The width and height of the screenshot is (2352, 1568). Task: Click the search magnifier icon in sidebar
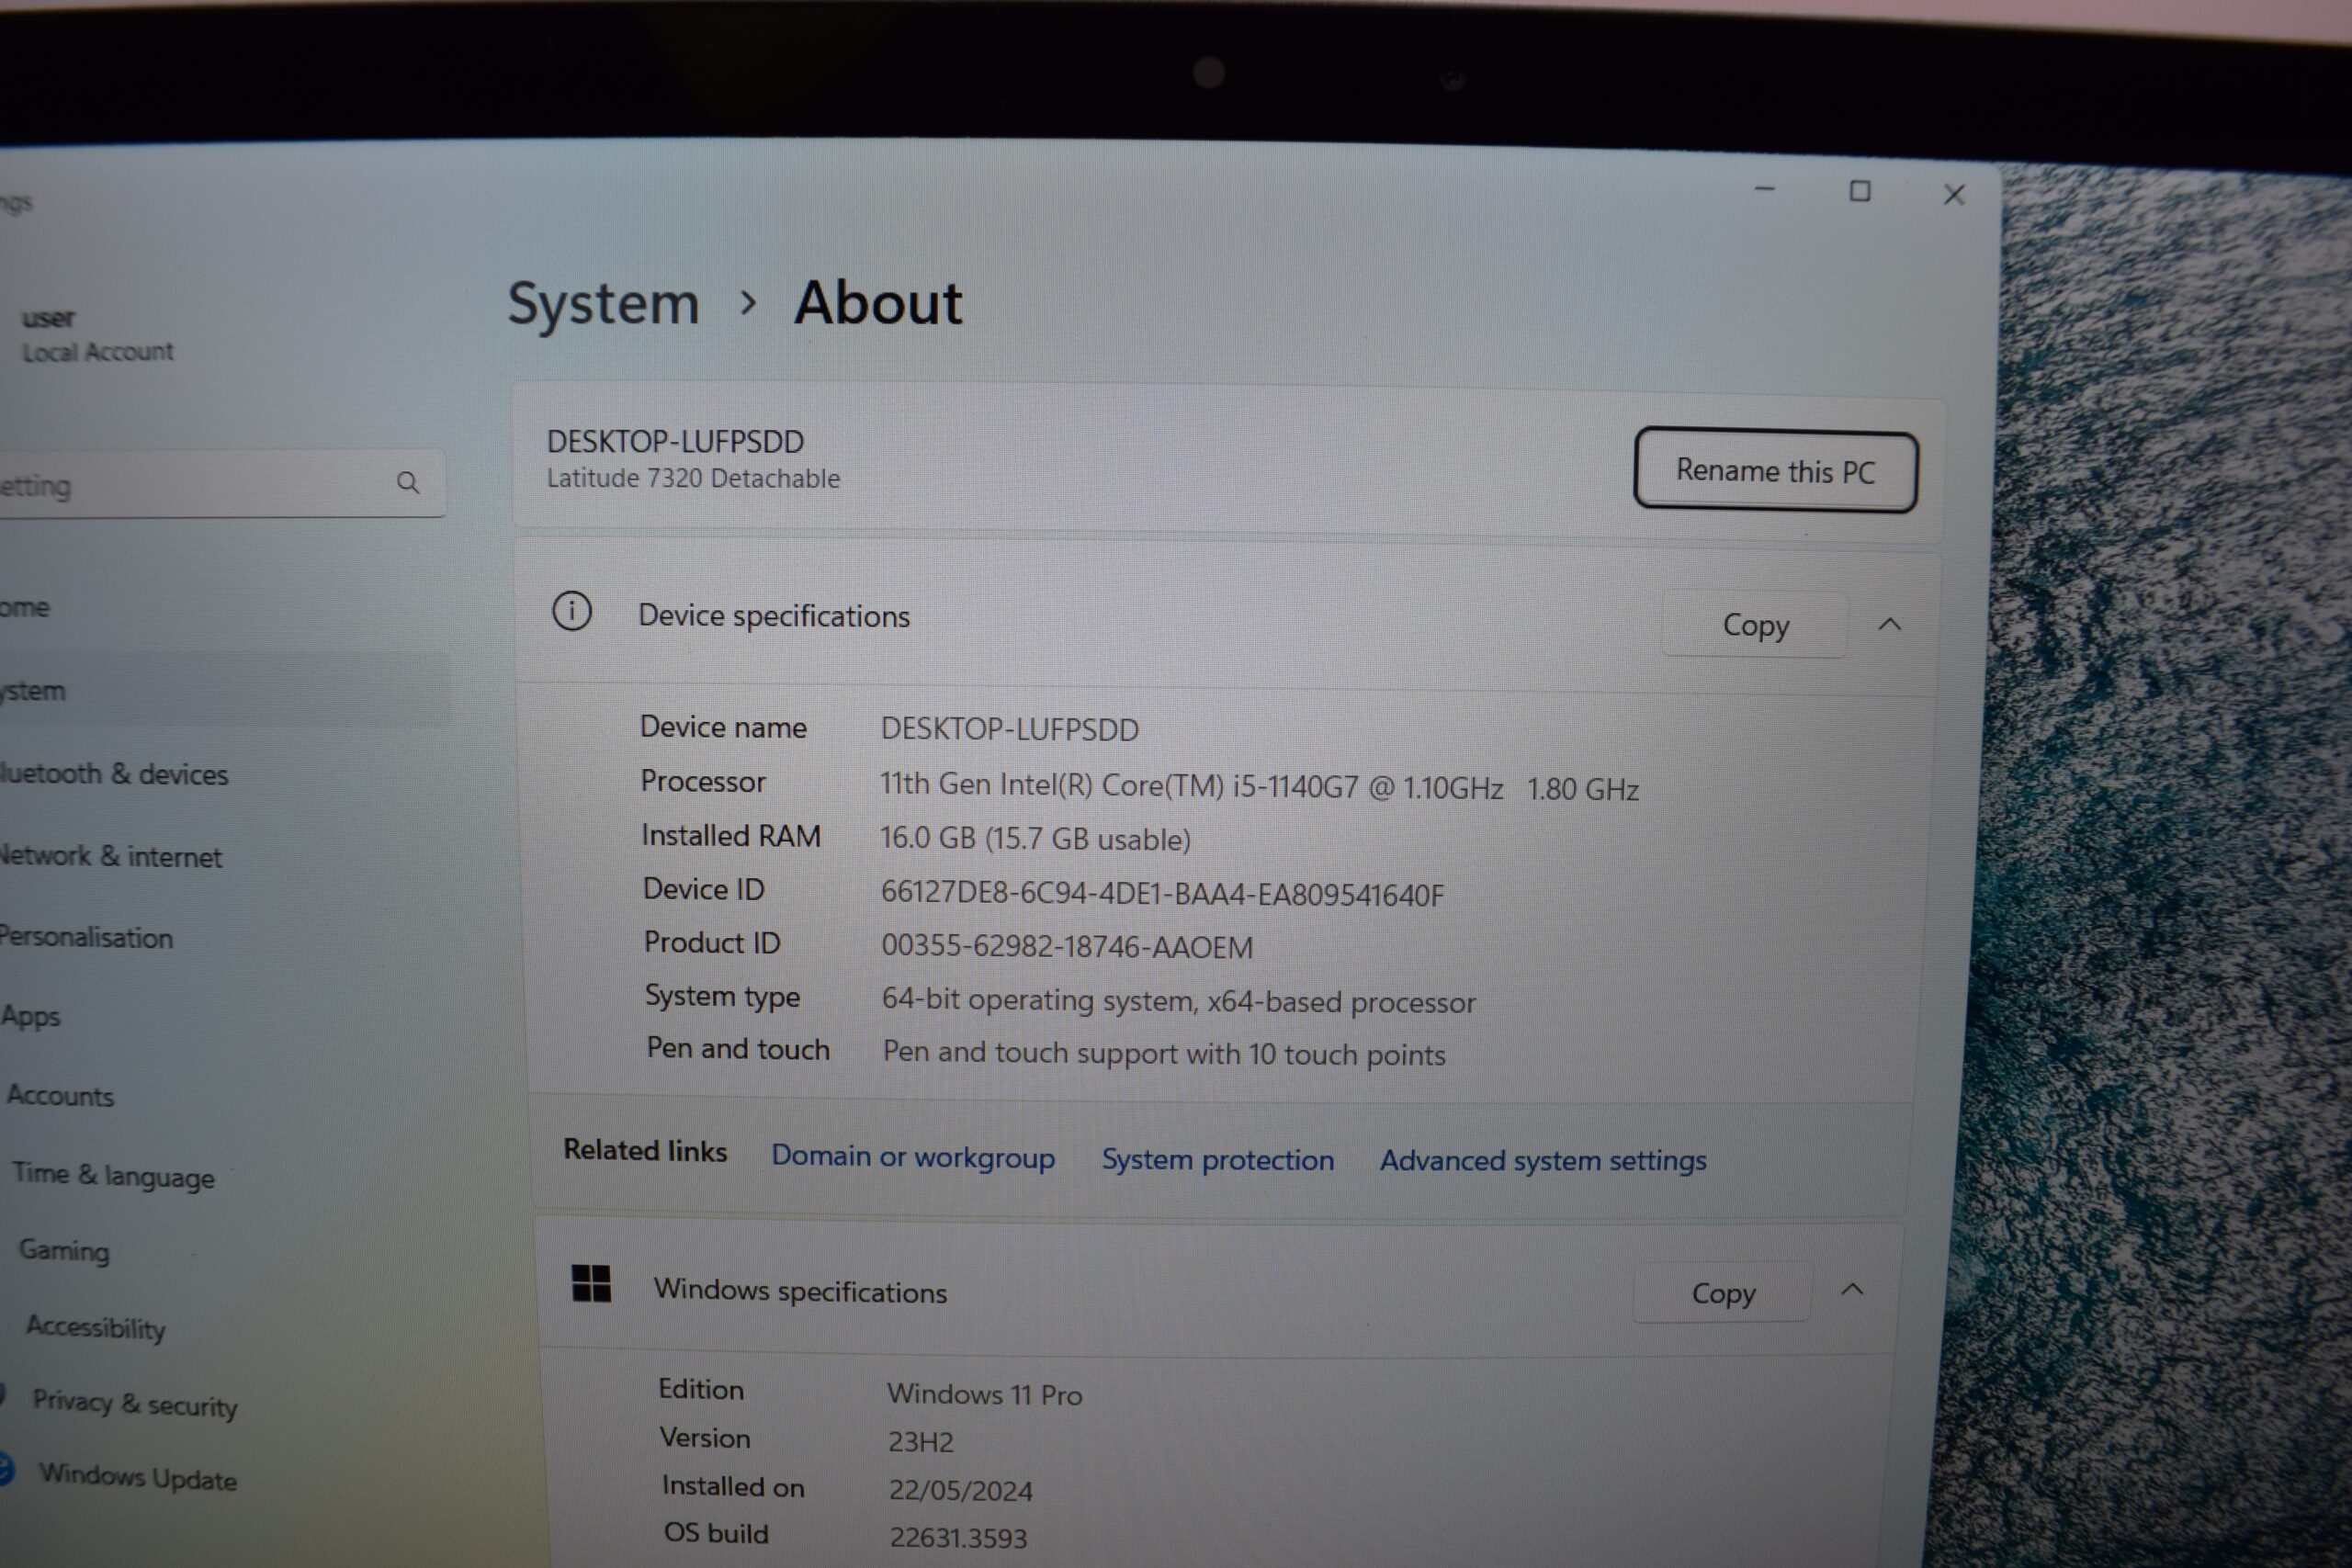click(407, 483)
